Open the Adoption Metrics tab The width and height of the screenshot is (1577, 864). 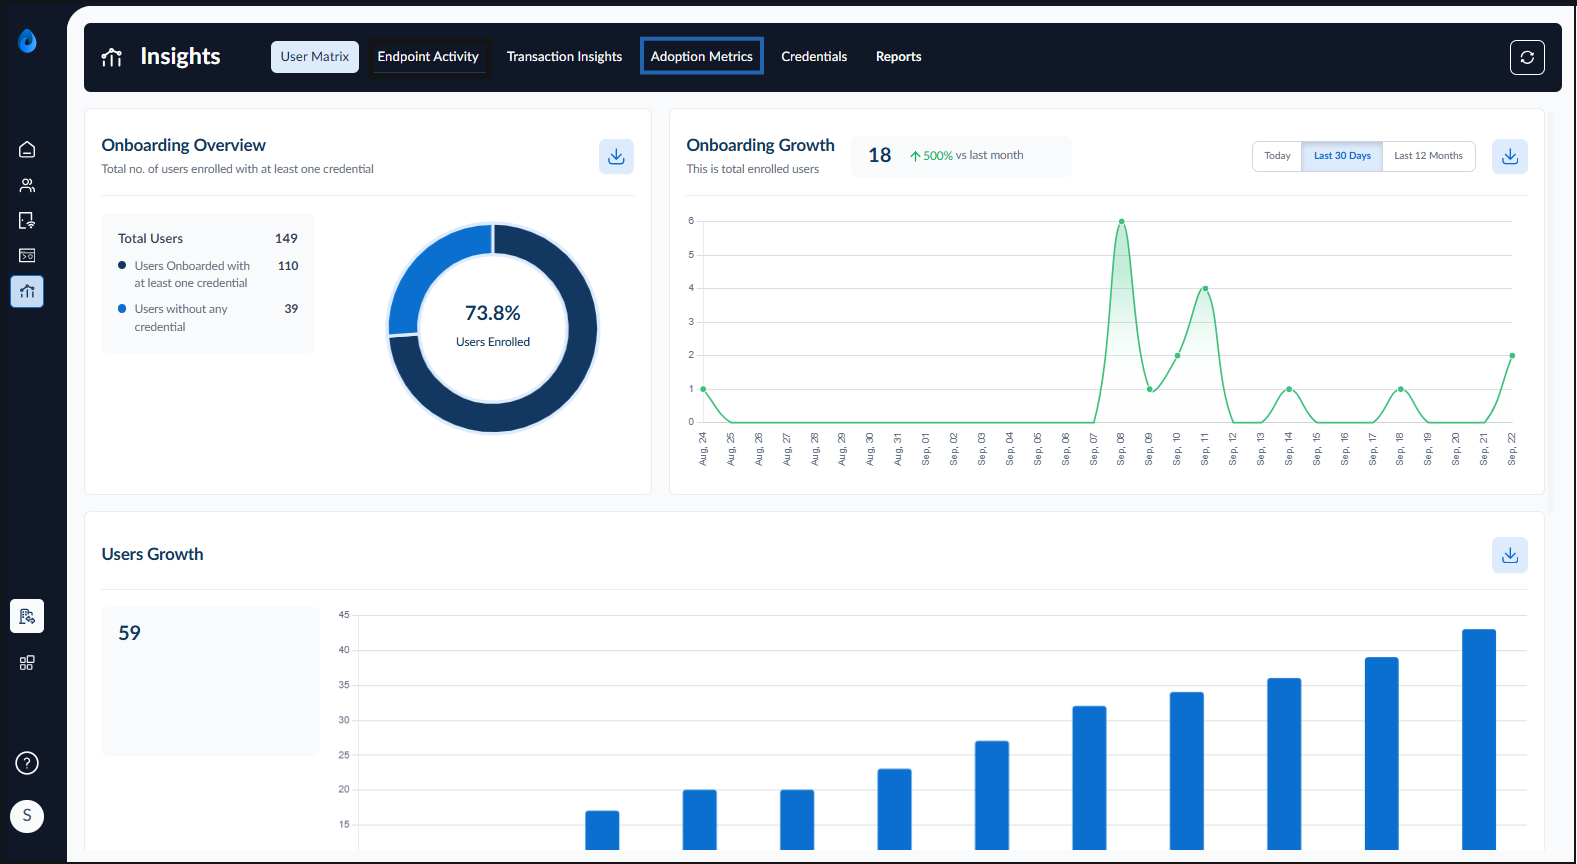point(702,57)
